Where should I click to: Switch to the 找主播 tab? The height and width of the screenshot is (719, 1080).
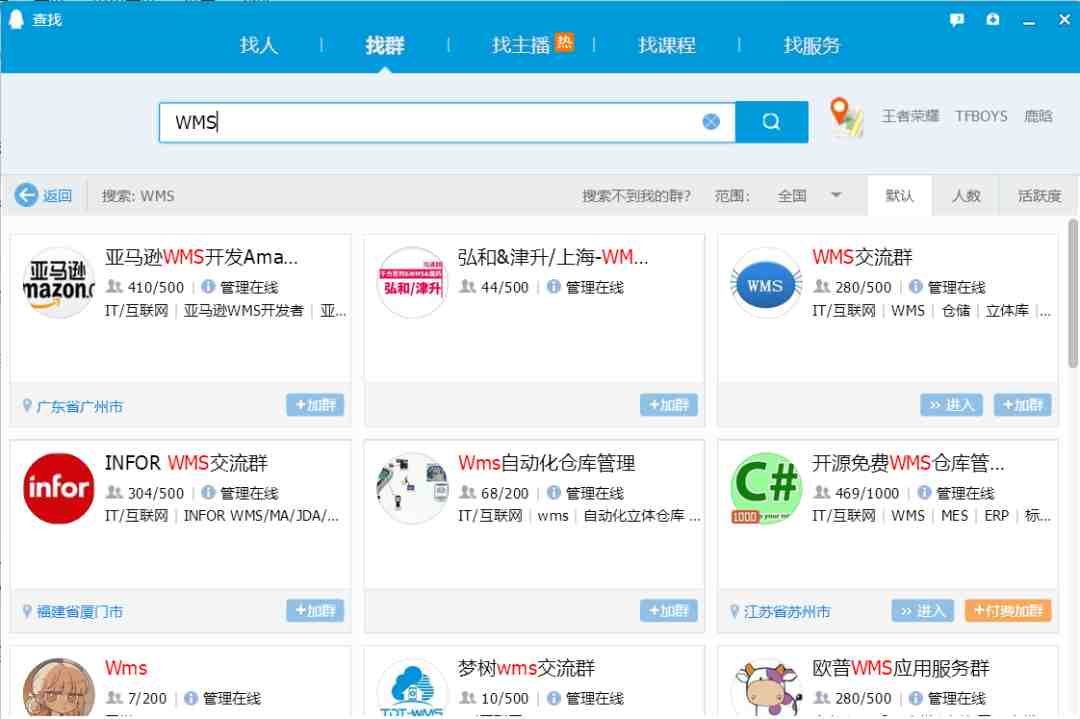(521, 45)
